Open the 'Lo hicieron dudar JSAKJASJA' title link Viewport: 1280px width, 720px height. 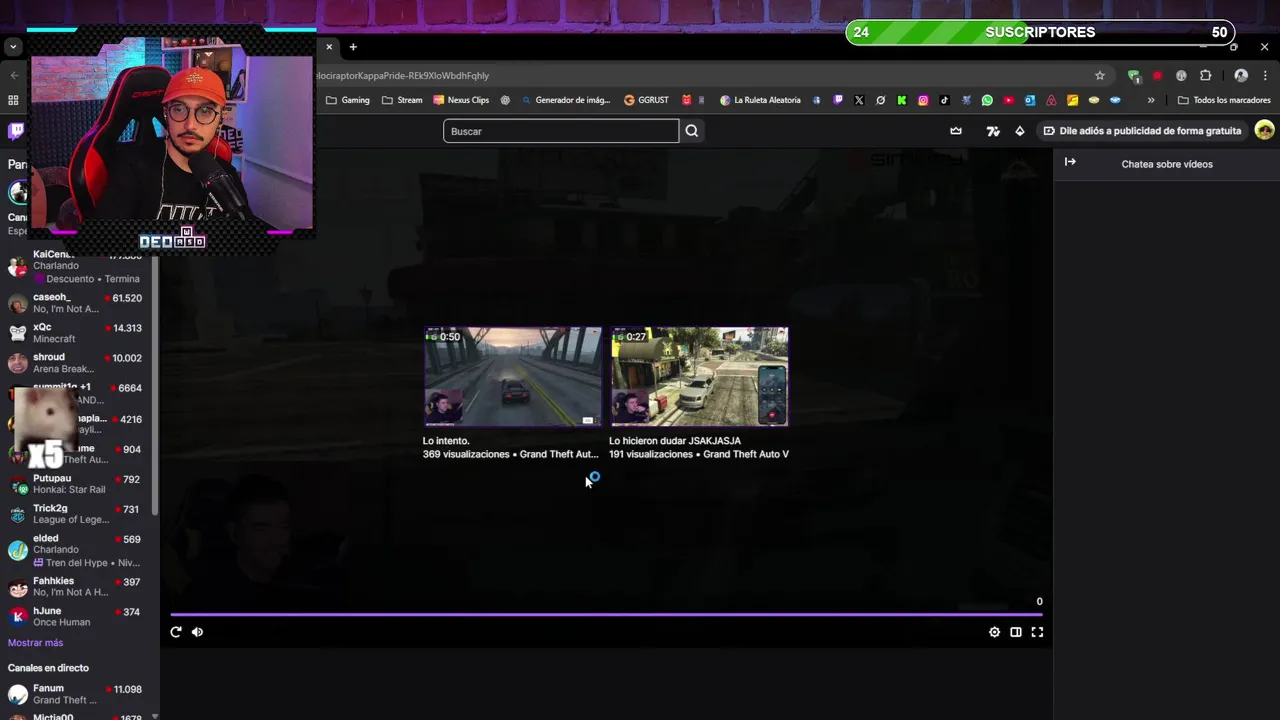click(x=675, y=441)
